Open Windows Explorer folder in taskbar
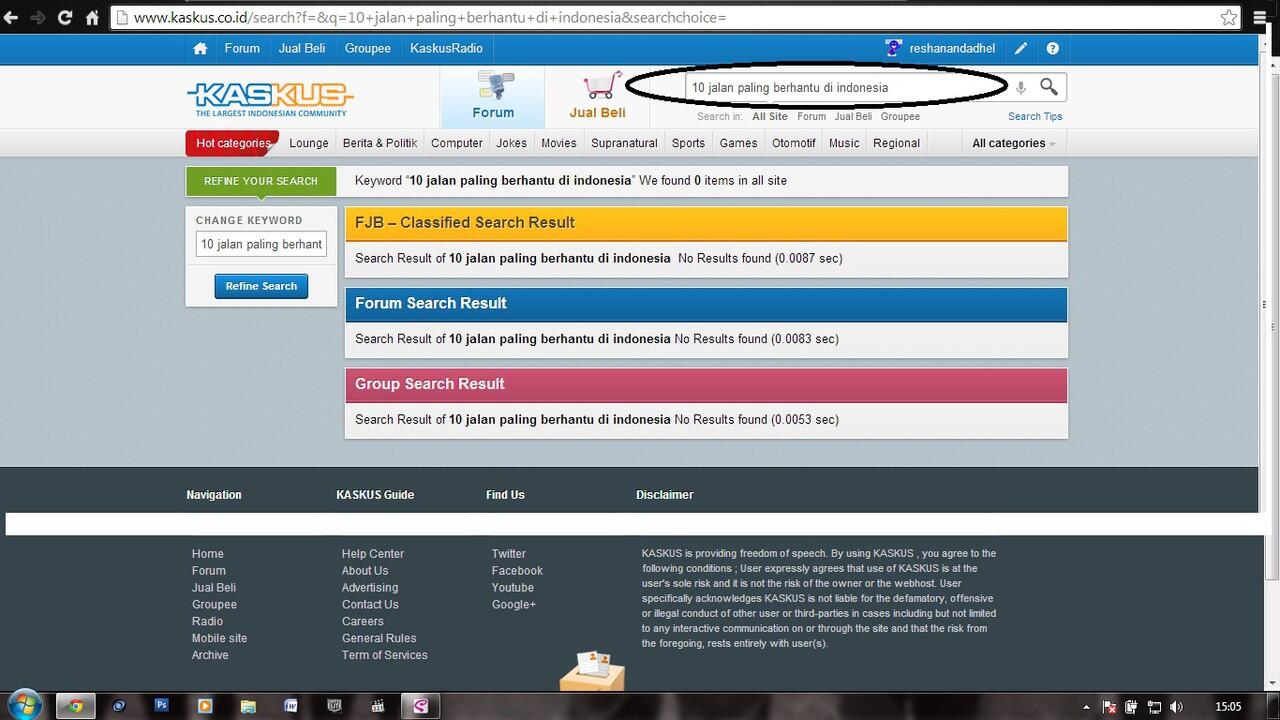Viewport: 1280px width, 720px height. (x=247, y=705)
